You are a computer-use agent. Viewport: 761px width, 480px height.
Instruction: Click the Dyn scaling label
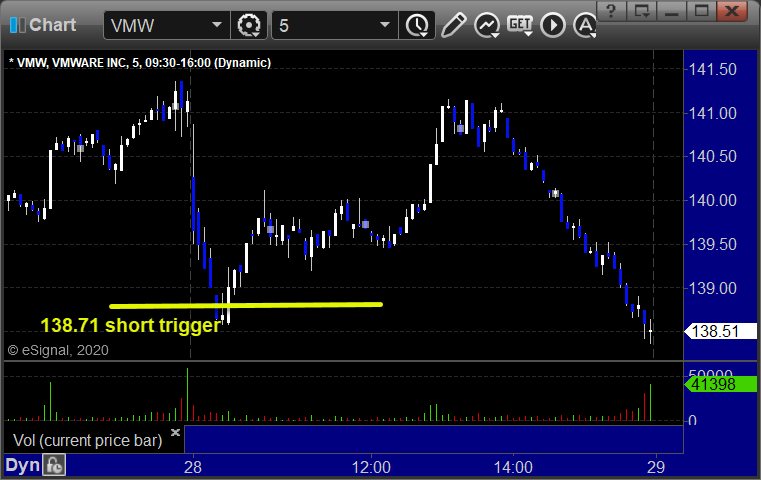[22, 465]
